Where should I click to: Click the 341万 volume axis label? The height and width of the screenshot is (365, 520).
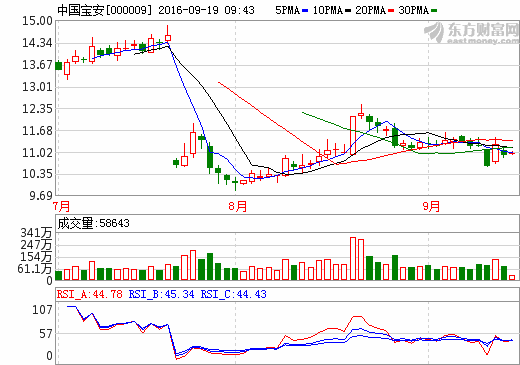36,233
